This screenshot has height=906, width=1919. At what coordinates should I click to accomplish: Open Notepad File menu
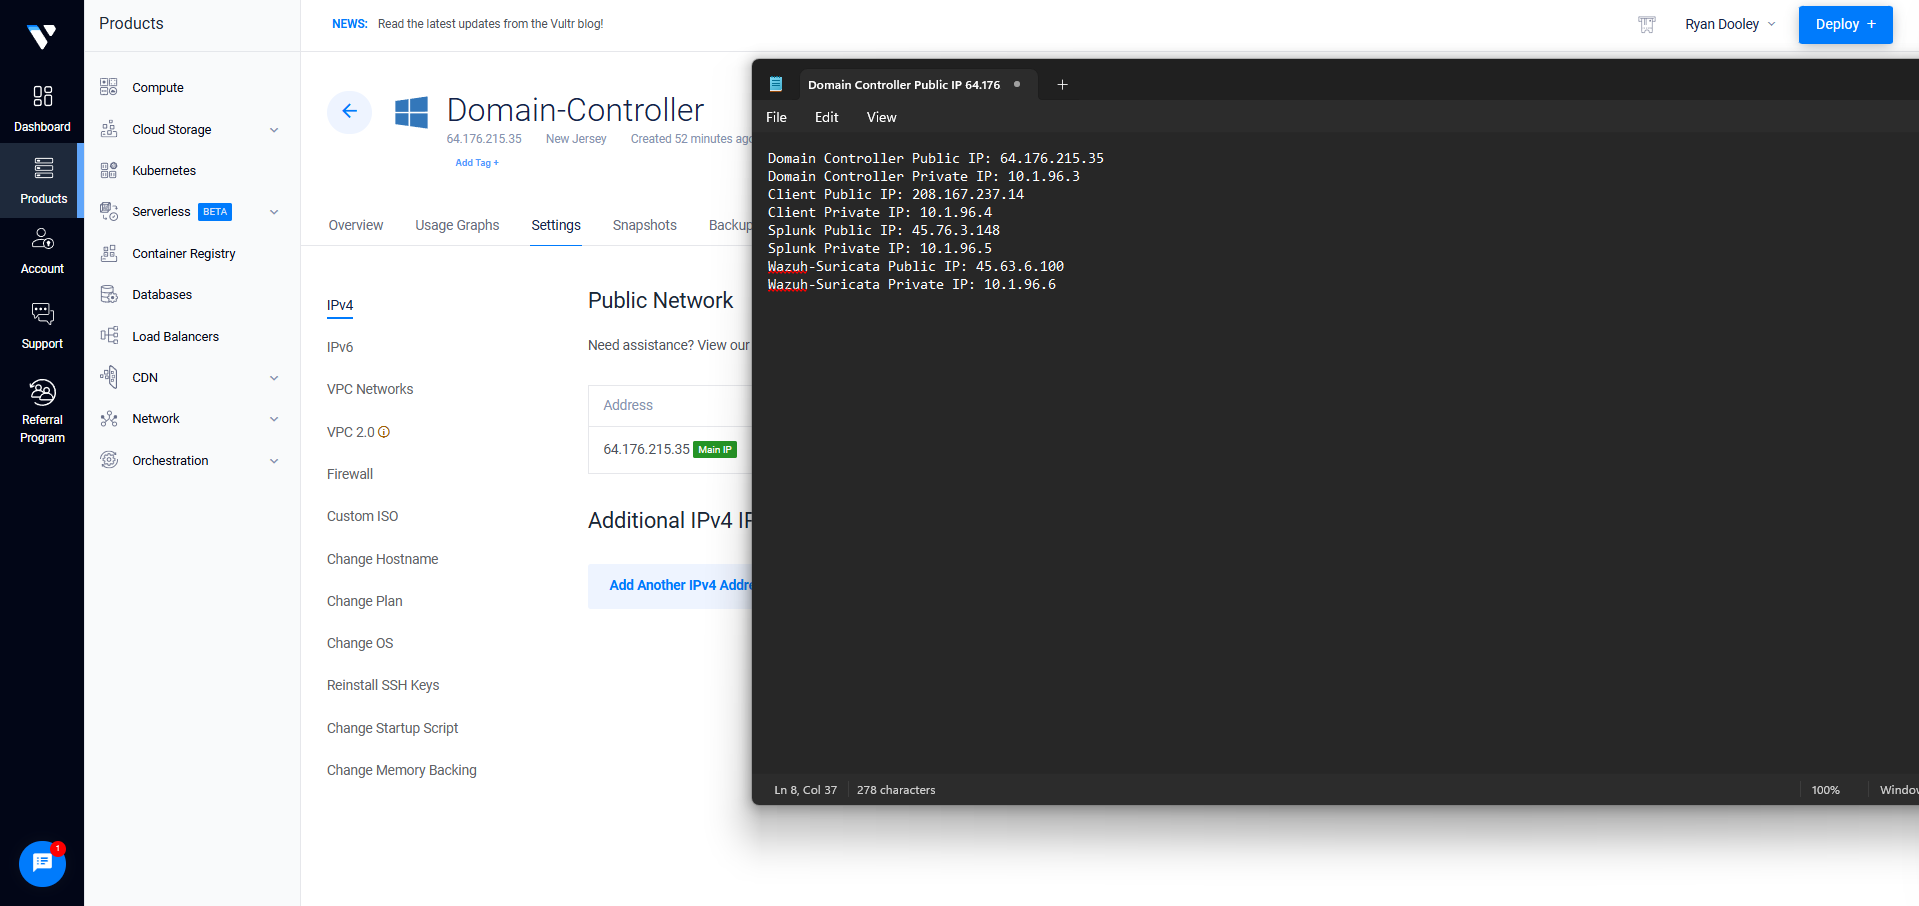pos(776,117)
